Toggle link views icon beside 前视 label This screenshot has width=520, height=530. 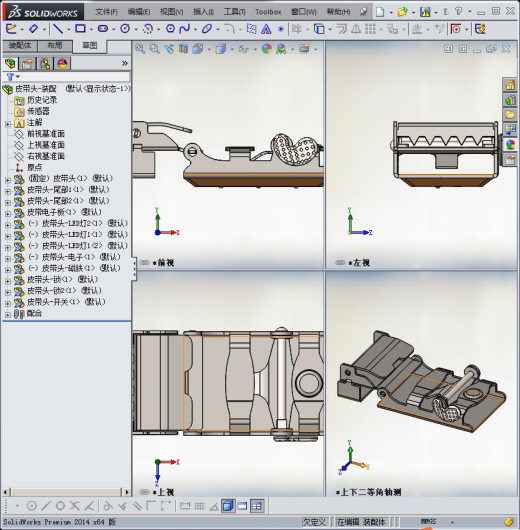144,263
